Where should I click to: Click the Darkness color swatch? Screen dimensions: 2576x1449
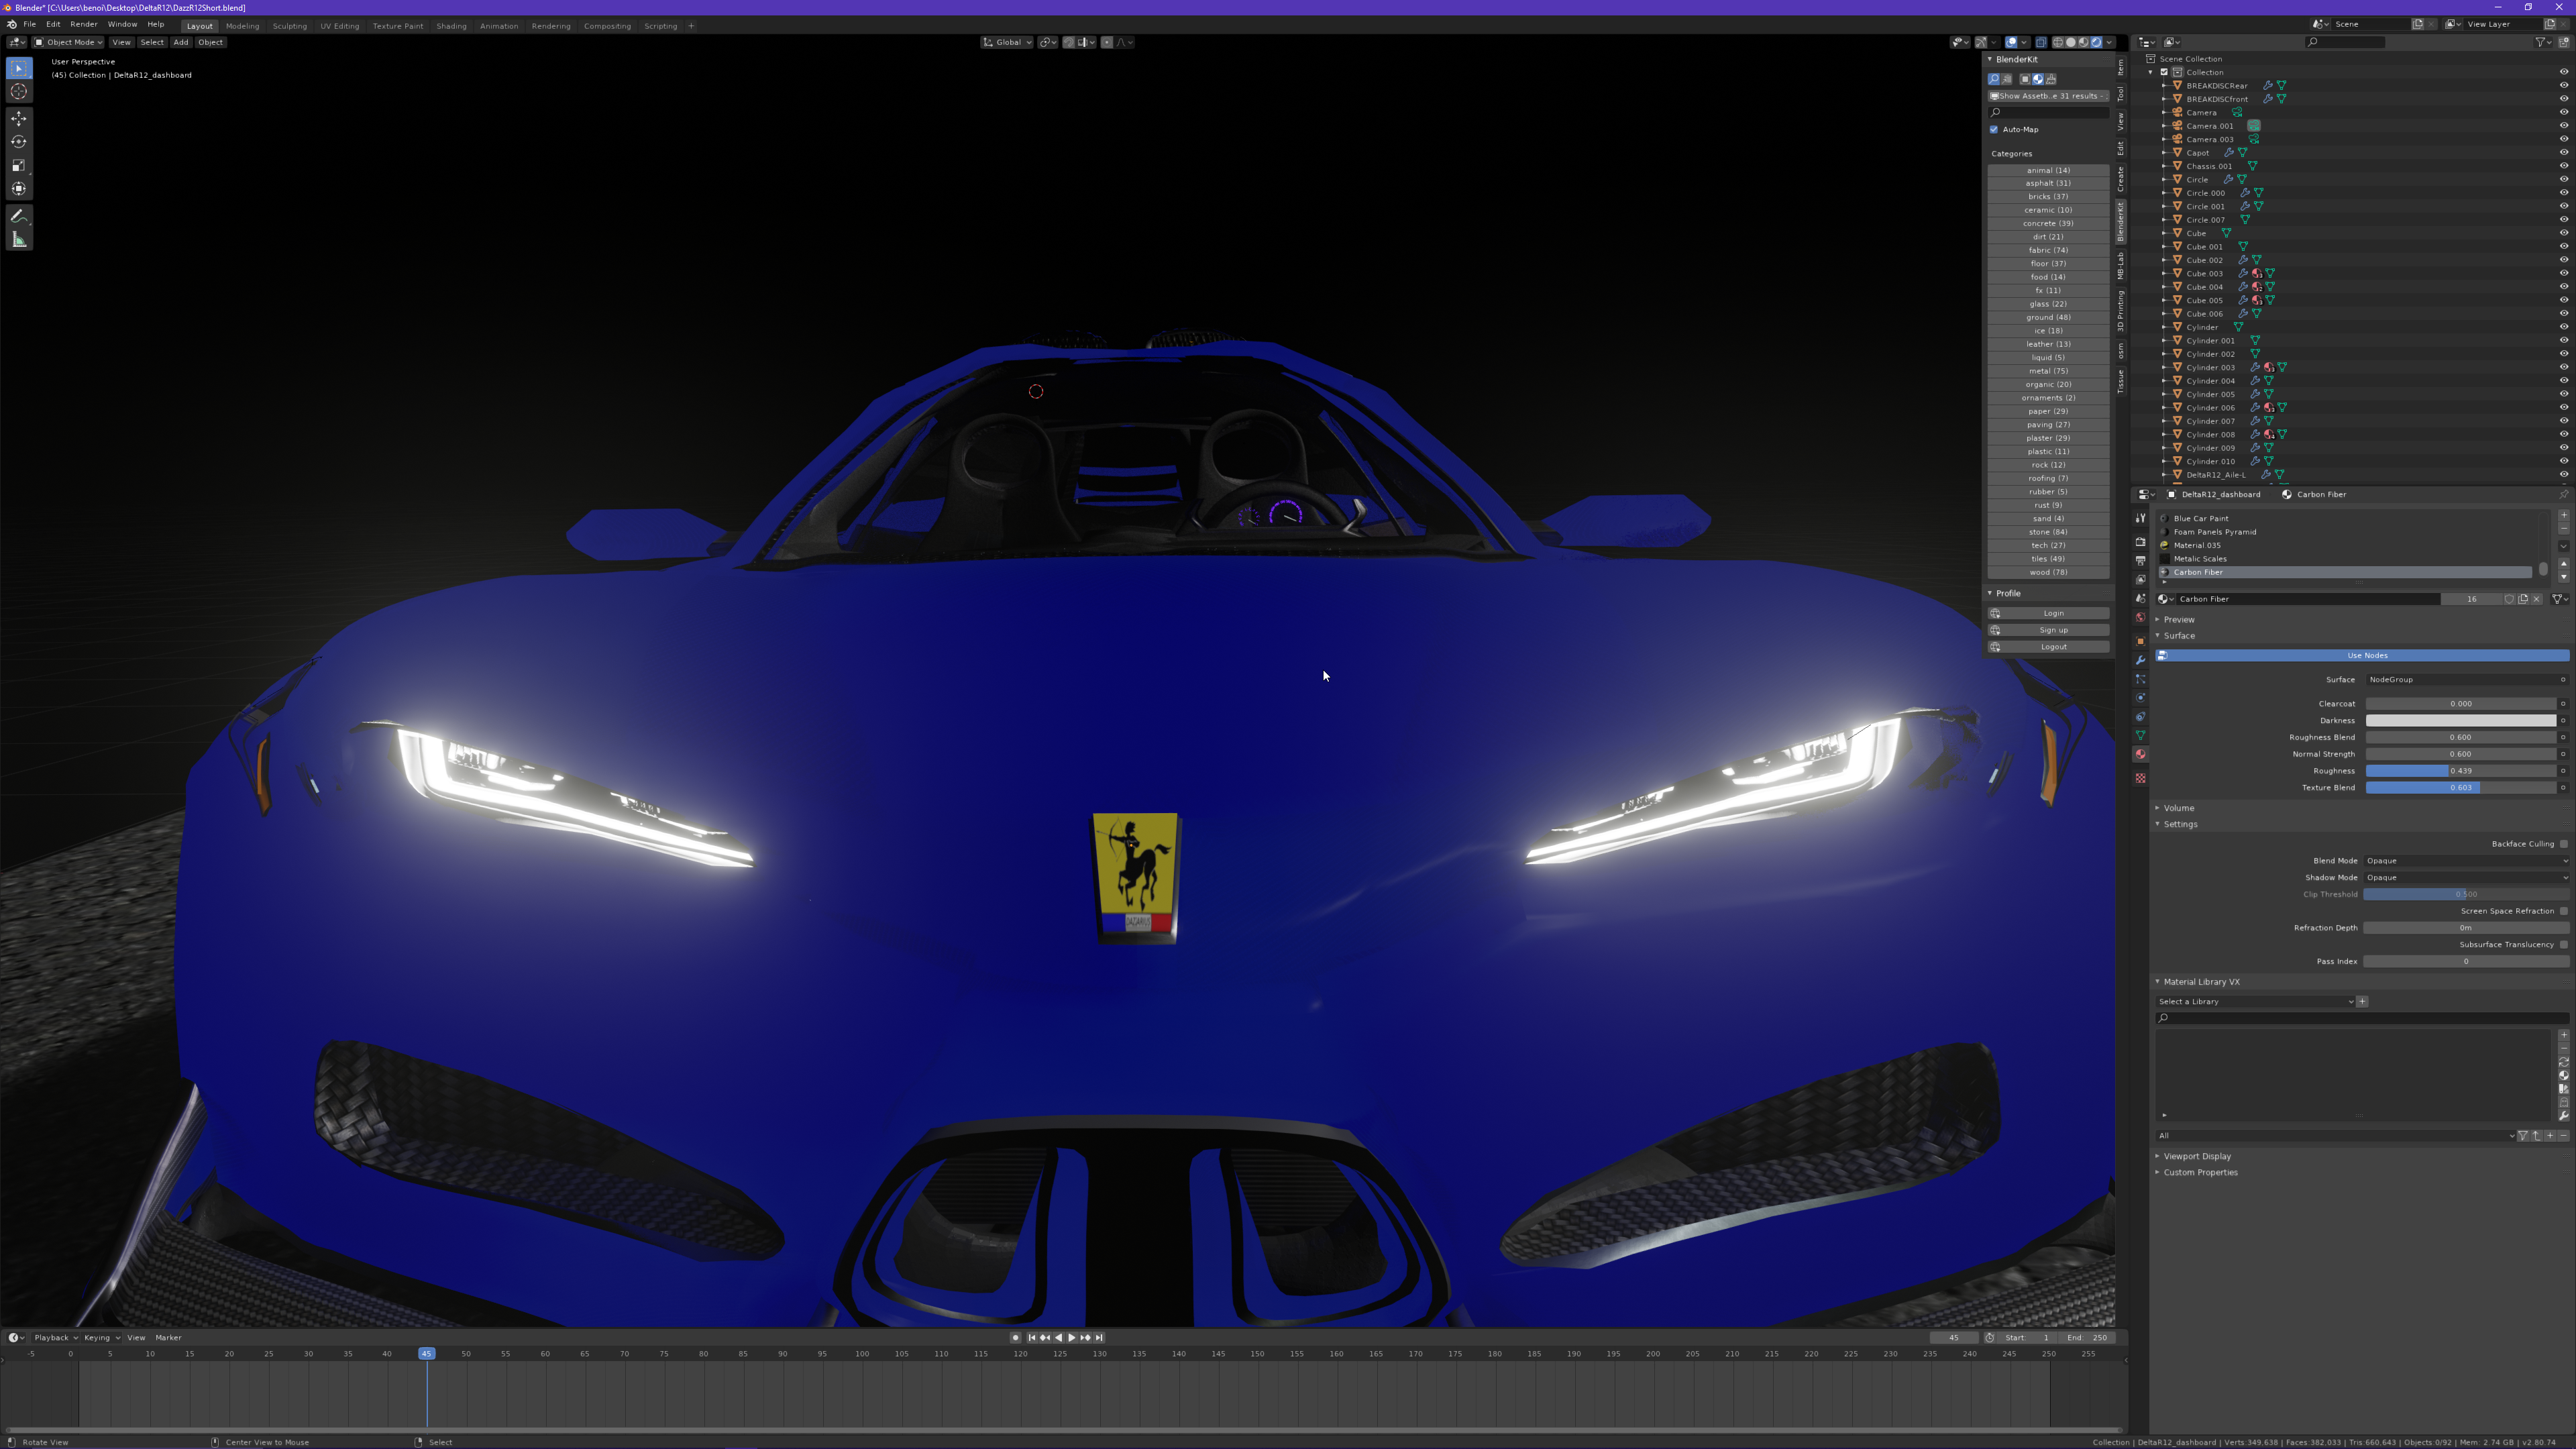pos(2461,721)
